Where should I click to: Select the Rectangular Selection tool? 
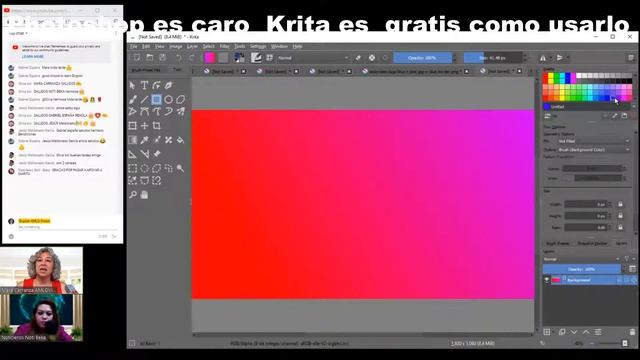(132, 168)
